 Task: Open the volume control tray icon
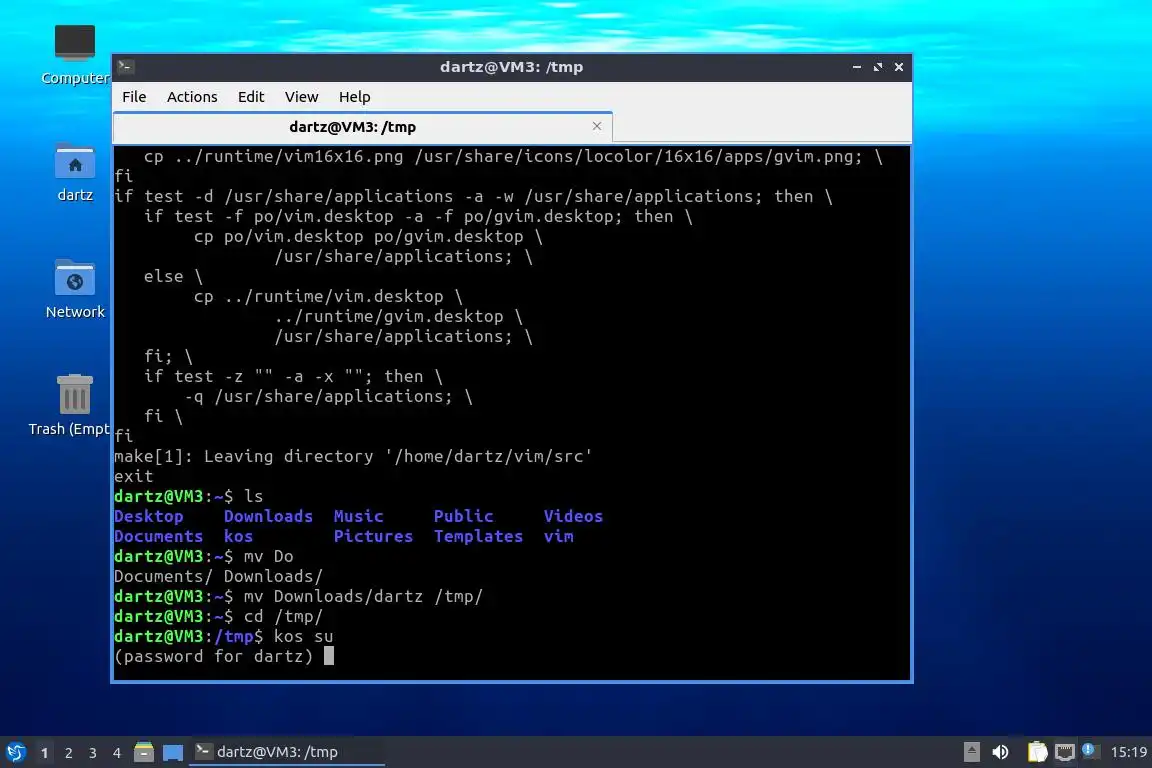pos(1000,752)
